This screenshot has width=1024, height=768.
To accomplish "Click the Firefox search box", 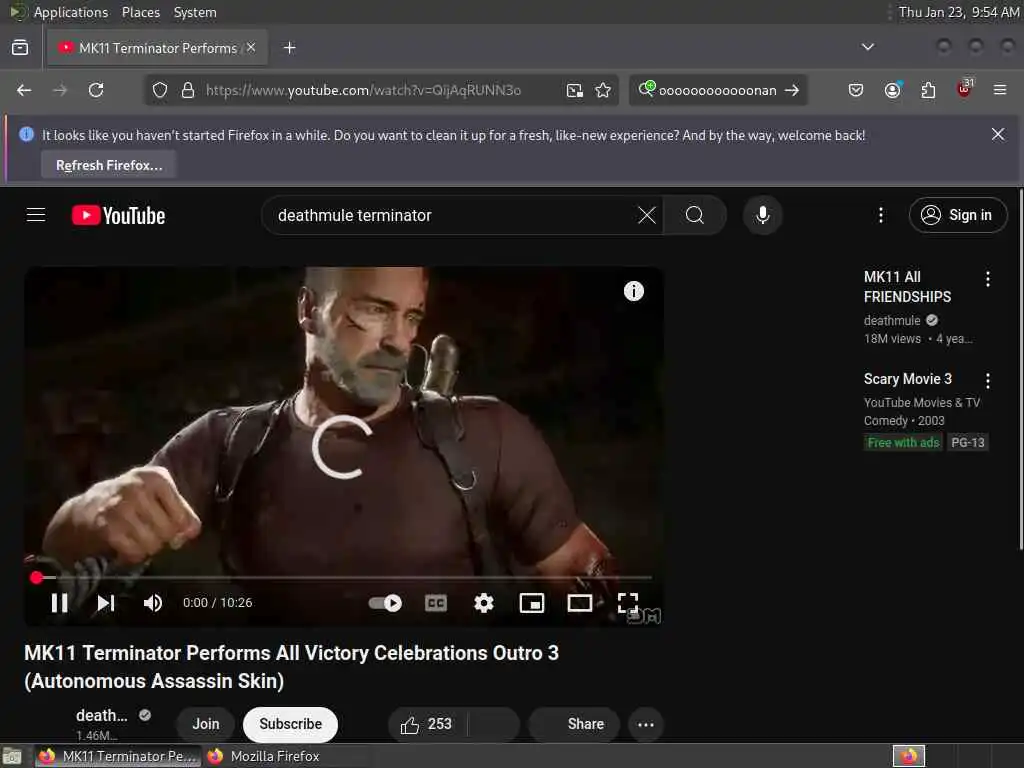I will coord(717,90).
